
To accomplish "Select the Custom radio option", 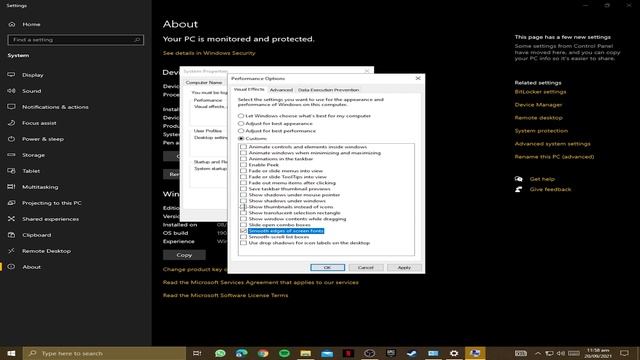I will (241, 139).
